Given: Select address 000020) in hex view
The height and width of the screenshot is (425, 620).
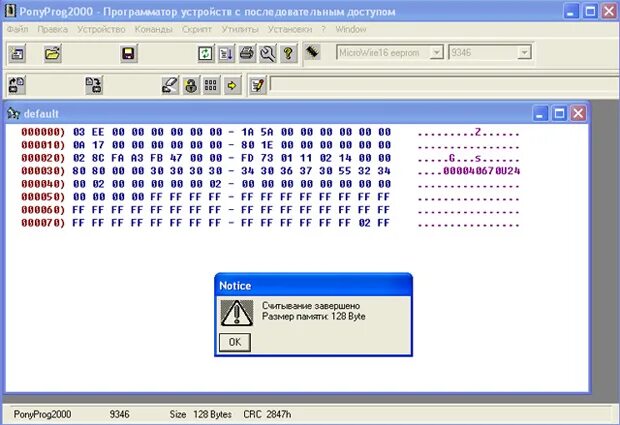Looking at the screenshot, I should 43,158.
